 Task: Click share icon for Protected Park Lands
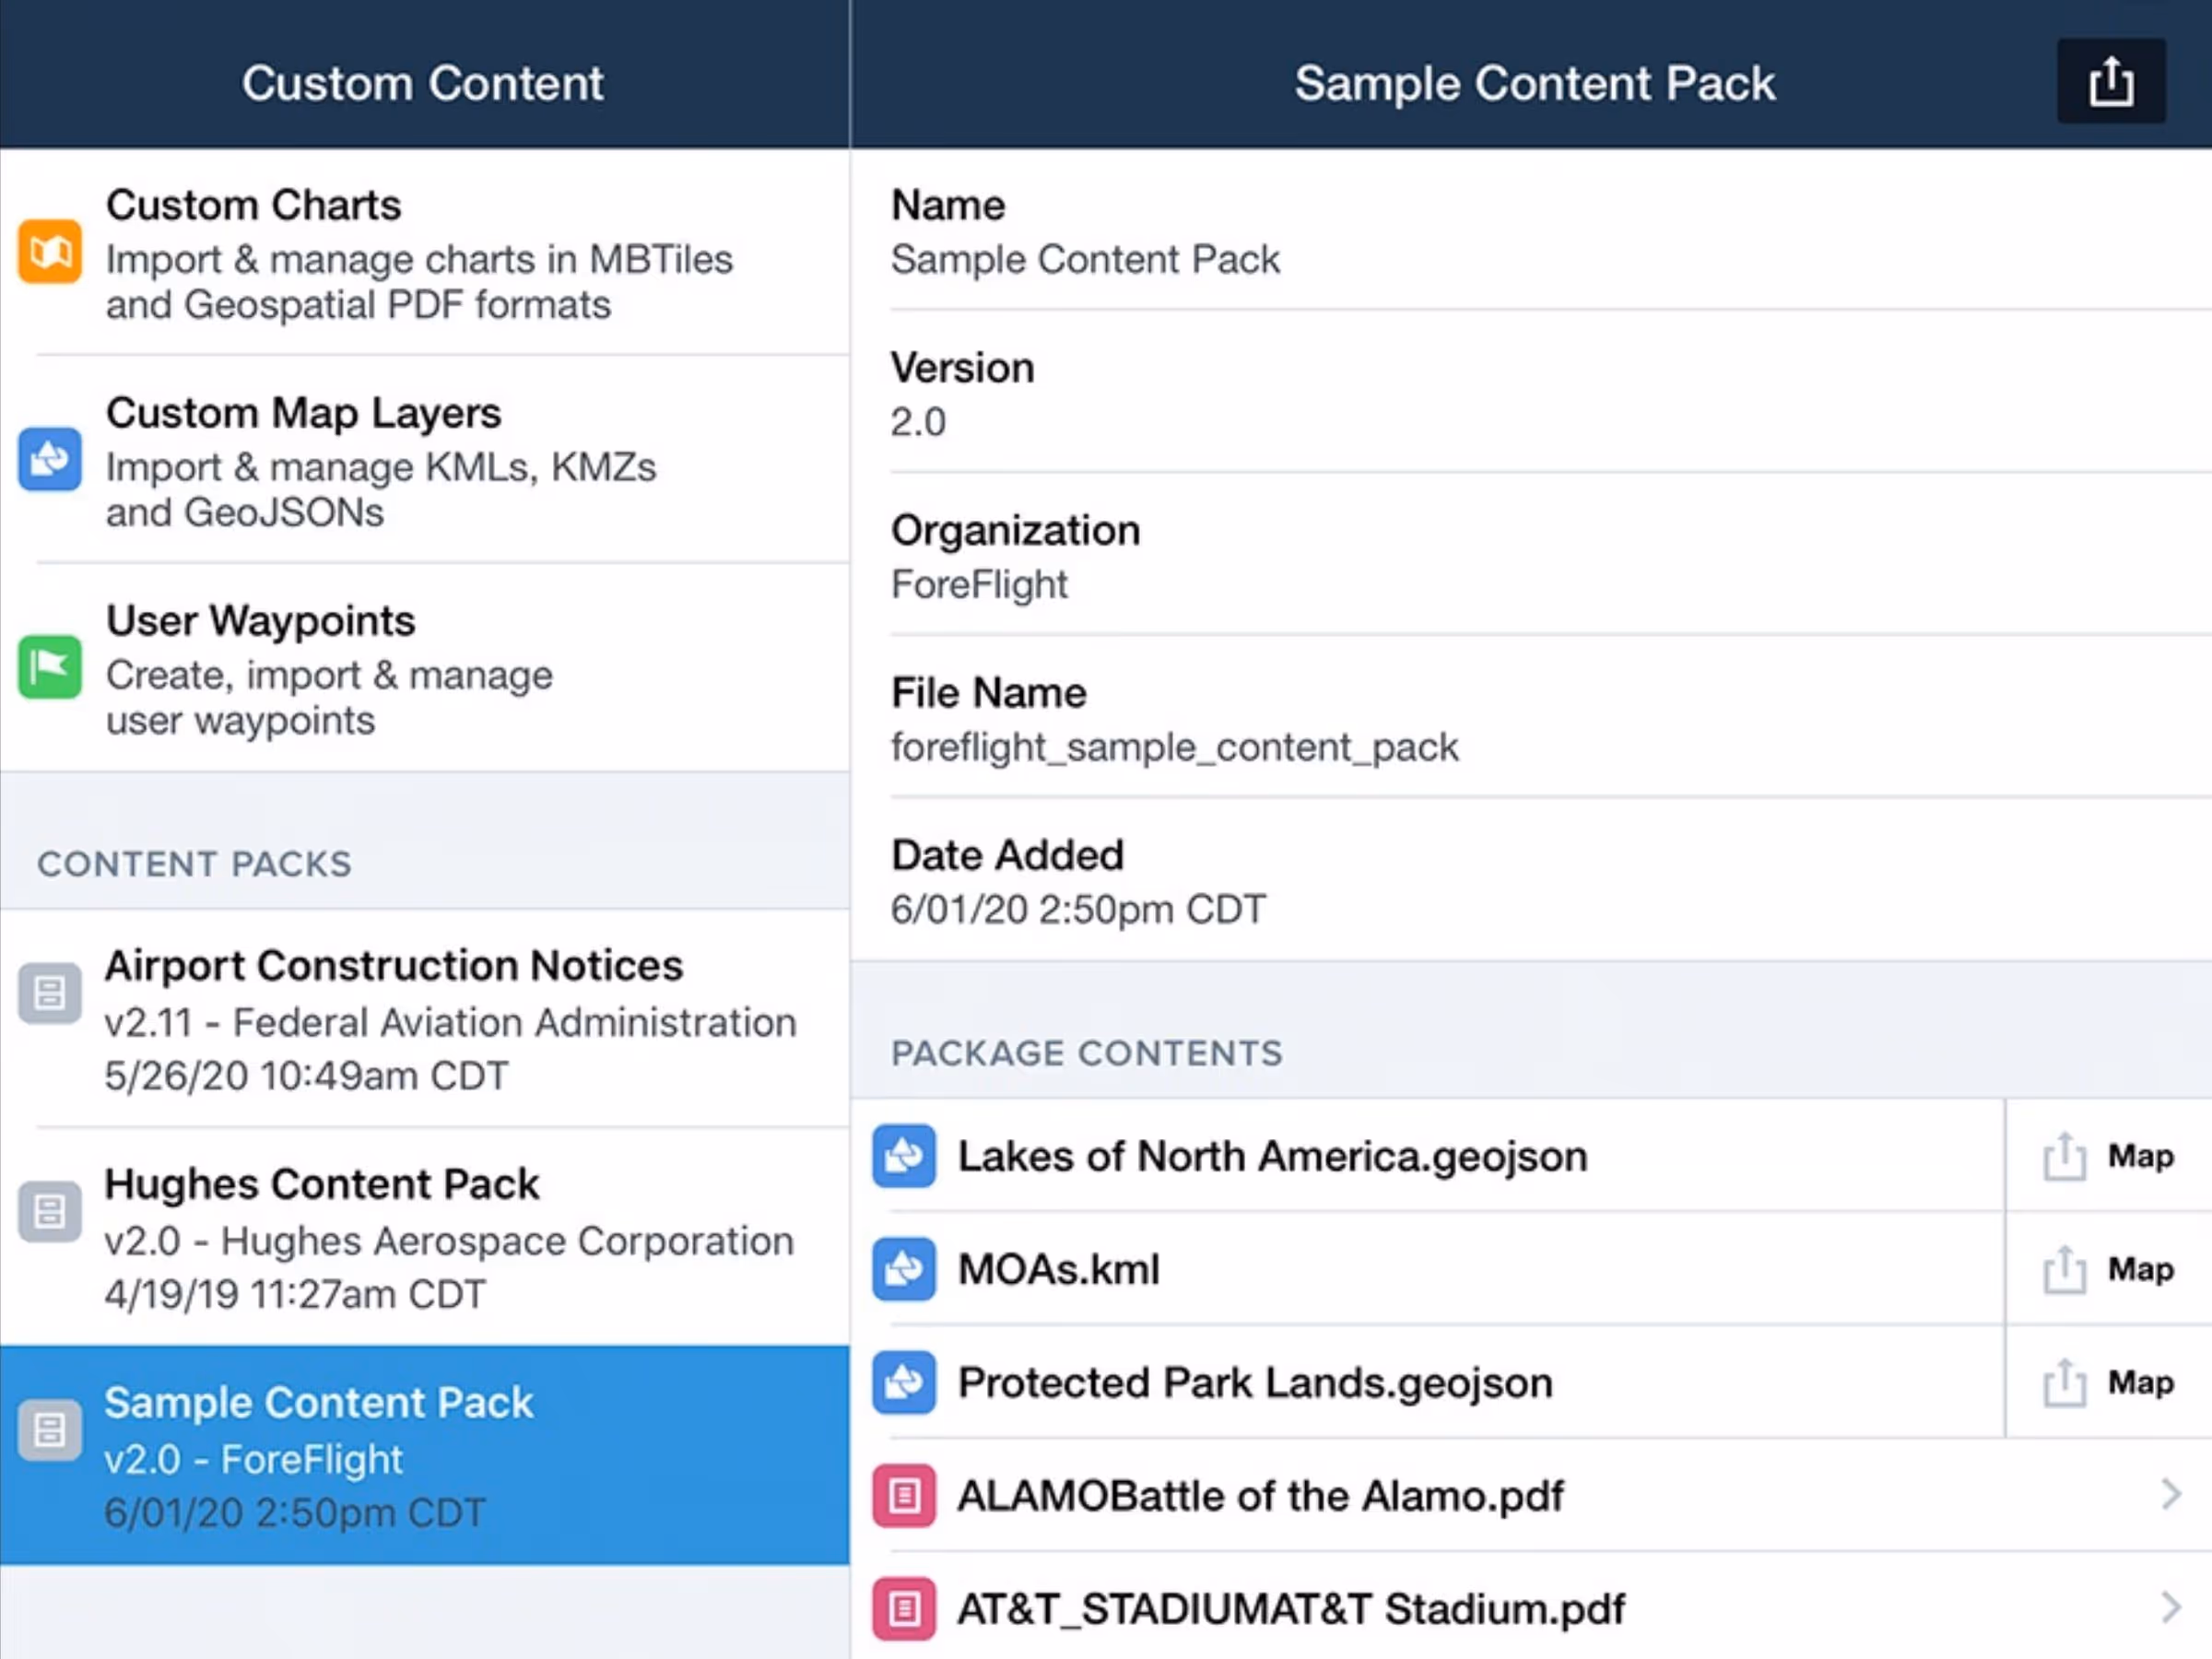pyautogui.click(x=2063, y=1383)
